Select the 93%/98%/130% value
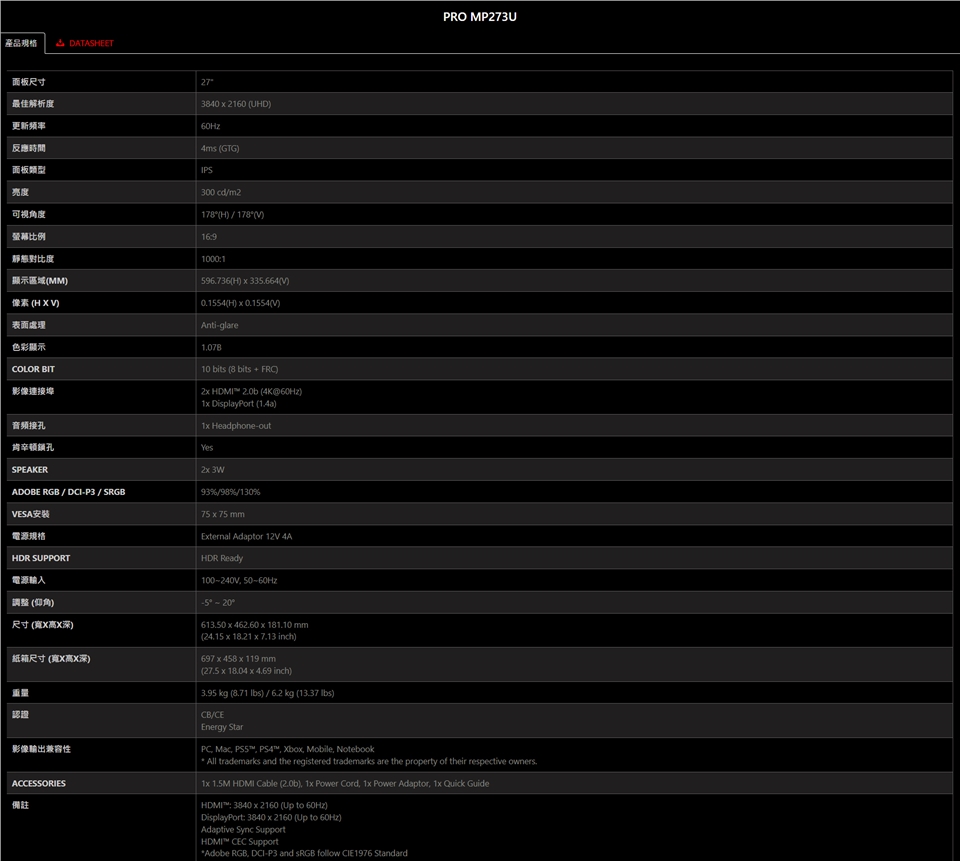The width and height of the screenshot is (960, 861). pyautogui.click(x=230, y=492)
